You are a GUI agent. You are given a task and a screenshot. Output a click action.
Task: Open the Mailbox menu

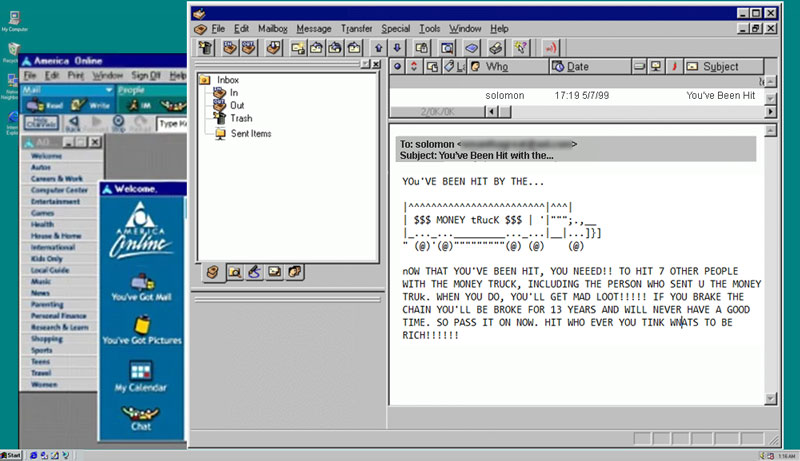pos(272,29)
